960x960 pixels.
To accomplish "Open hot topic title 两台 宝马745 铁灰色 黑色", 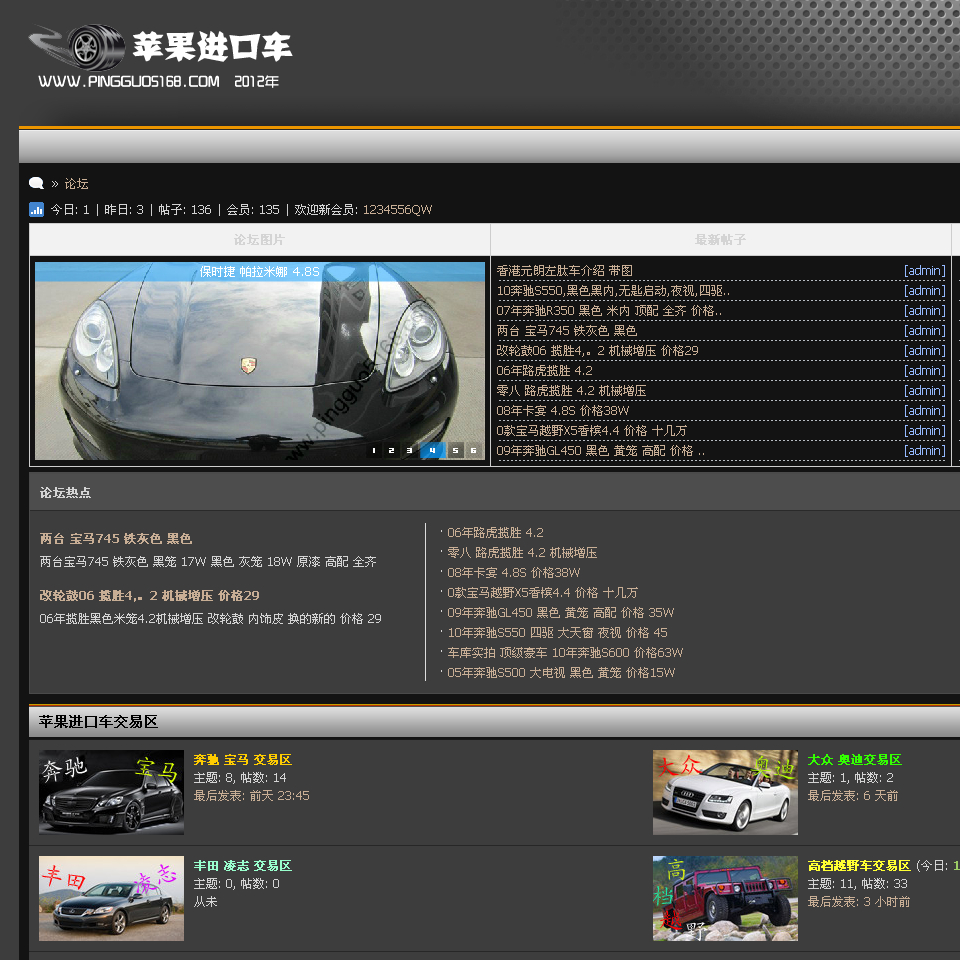I will click(x=116, y=539).
